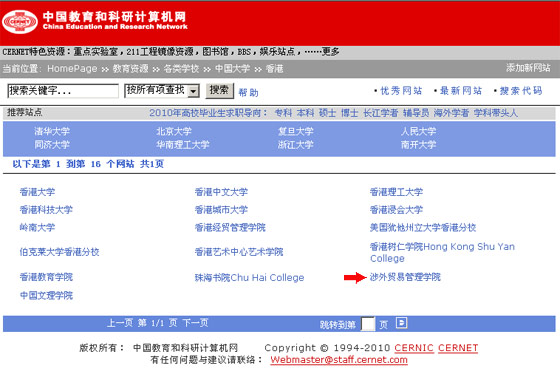Open 美国犹他州立大学香港分校 link
The width and height of the screenshot is (560, 377).
(x=423, y=227)
